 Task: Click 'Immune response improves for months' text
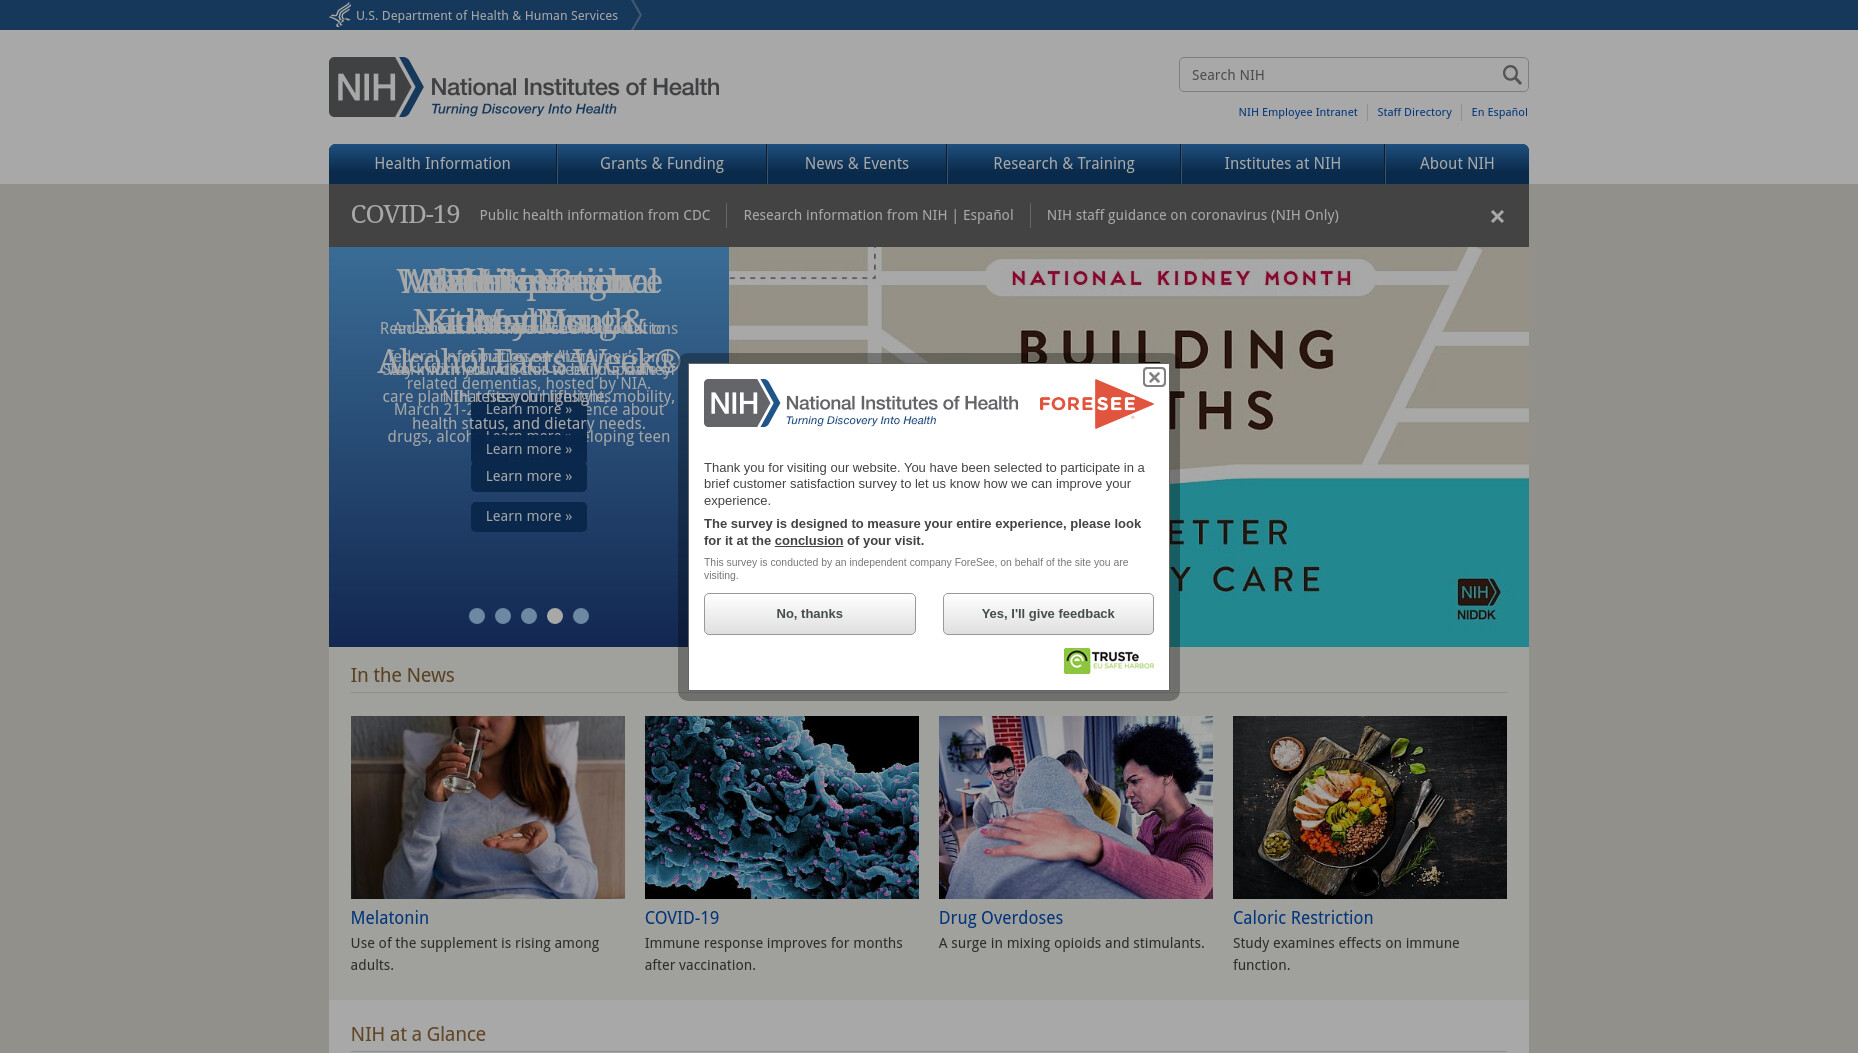click(774, 954)
